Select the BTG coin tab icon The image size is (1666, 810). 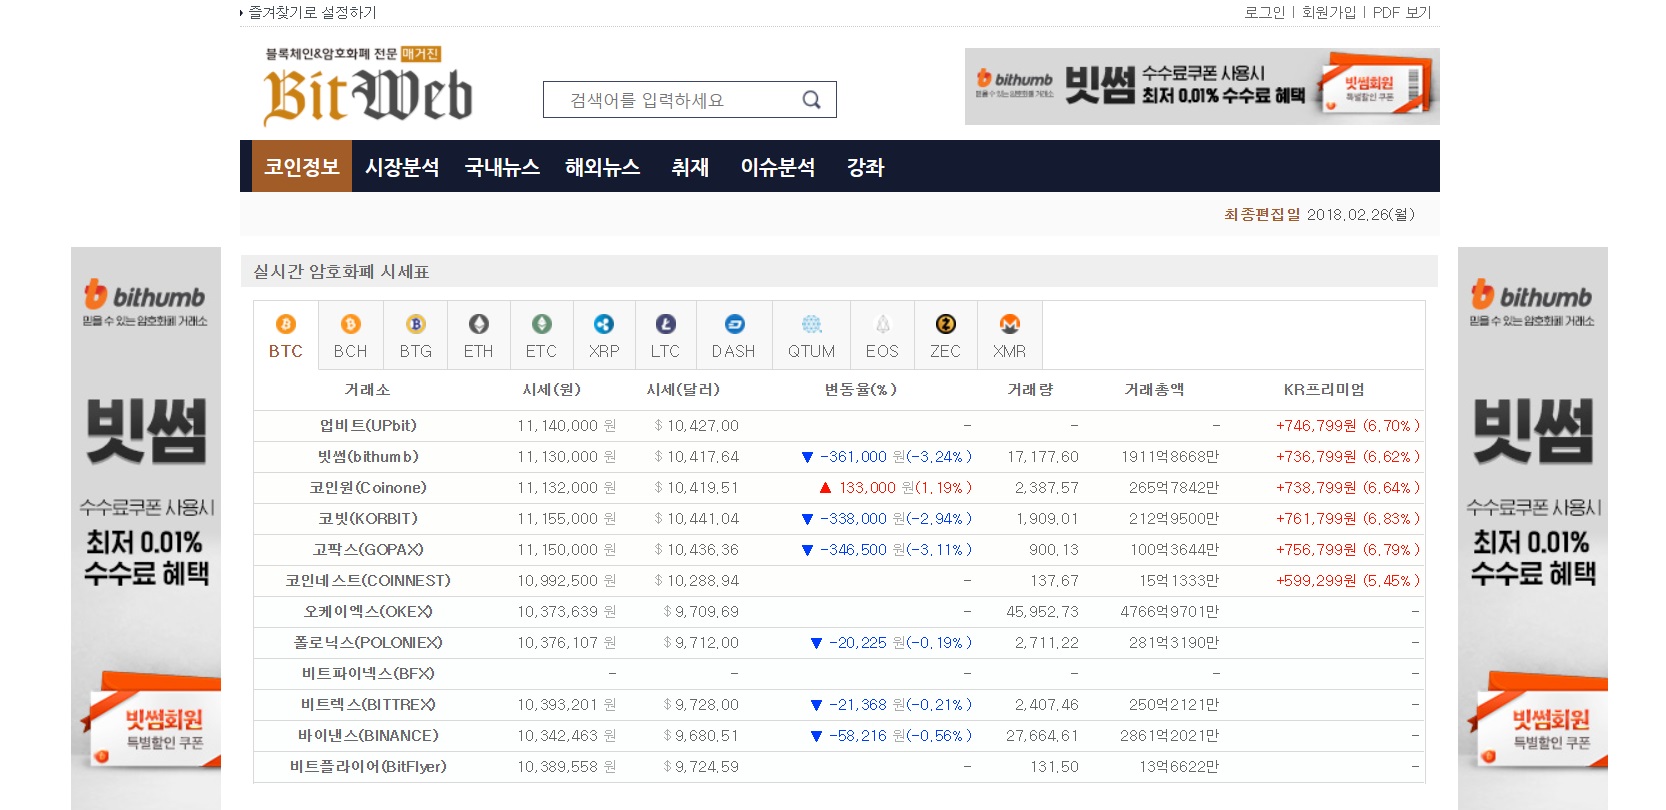[416, 324]
